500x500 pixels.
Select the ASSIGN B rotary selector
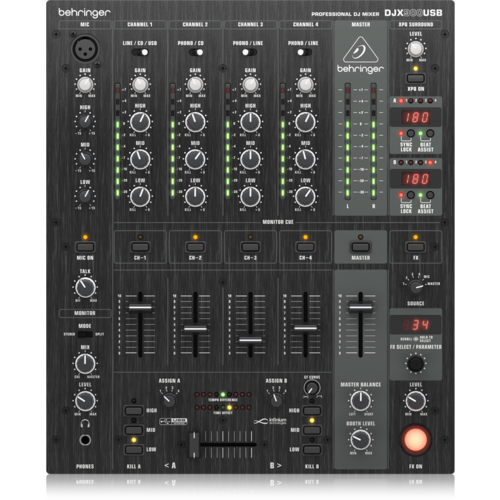pyautogui.click(x=276, y=400)
